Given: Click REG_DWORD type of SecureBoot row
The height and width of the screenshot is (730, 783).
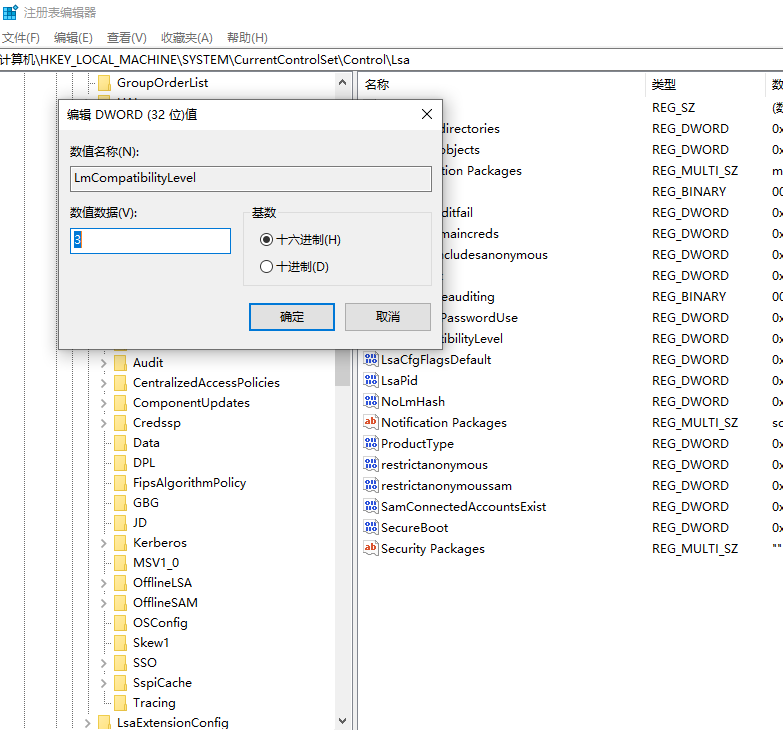Looking at the screenshot, I should tap(690, 528).
